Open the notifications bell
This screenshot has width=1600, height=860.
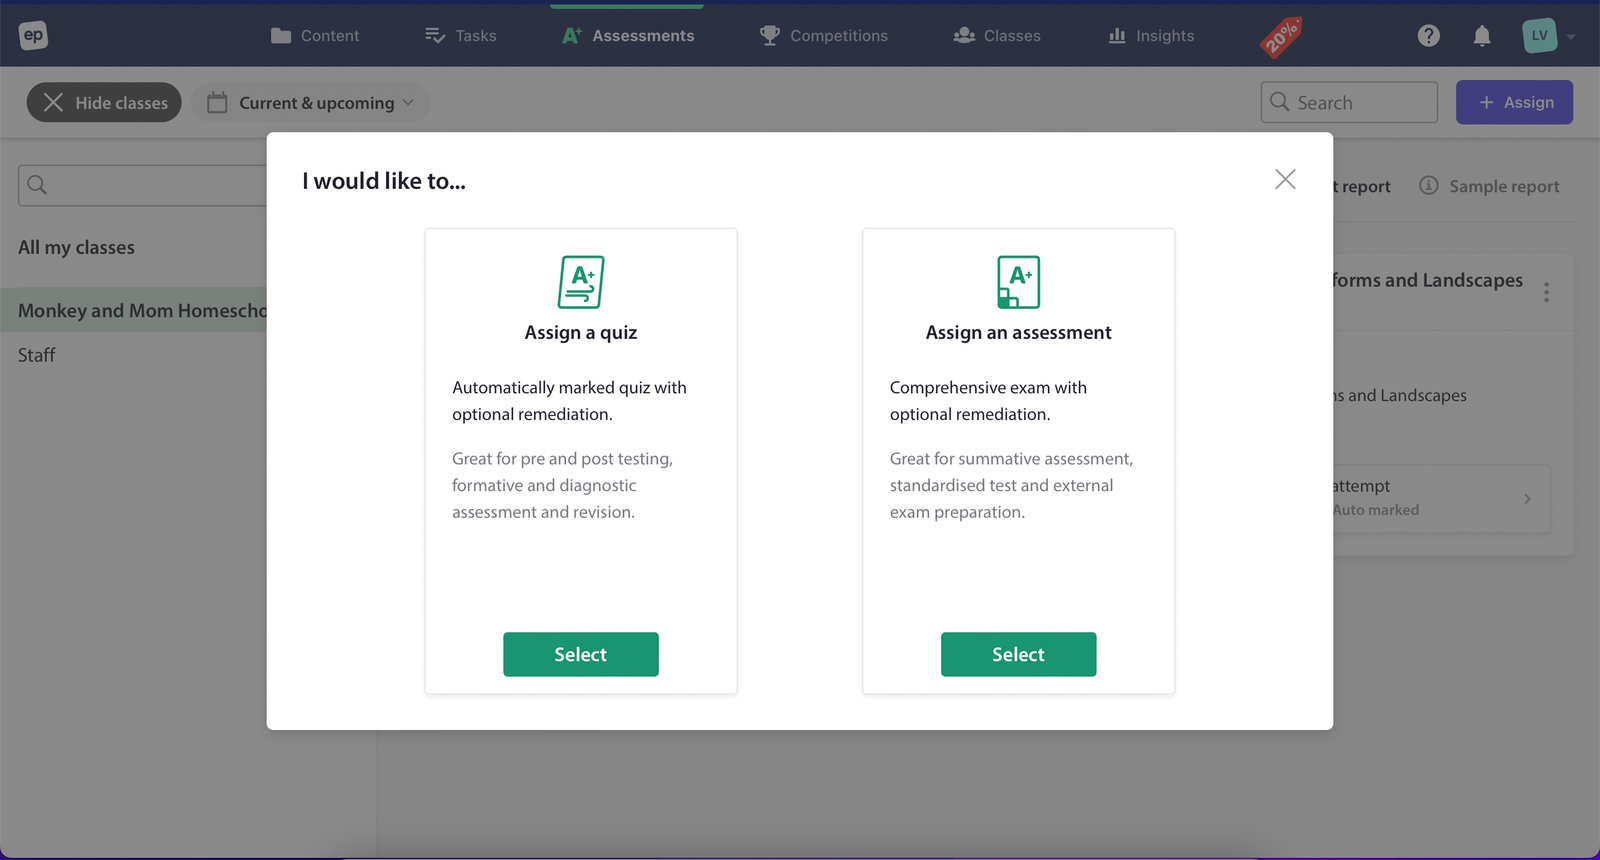[x=1482, y=36]
